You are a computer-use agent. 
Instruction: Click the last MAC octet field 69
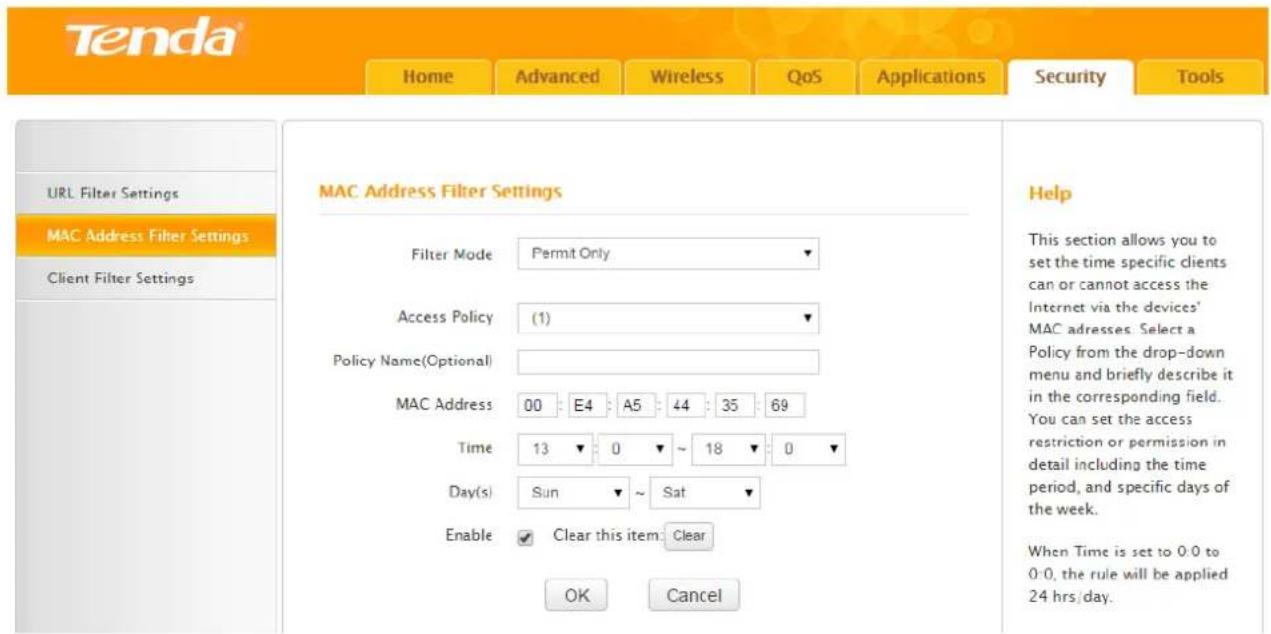pyautogui.click(x=783, y=406)
